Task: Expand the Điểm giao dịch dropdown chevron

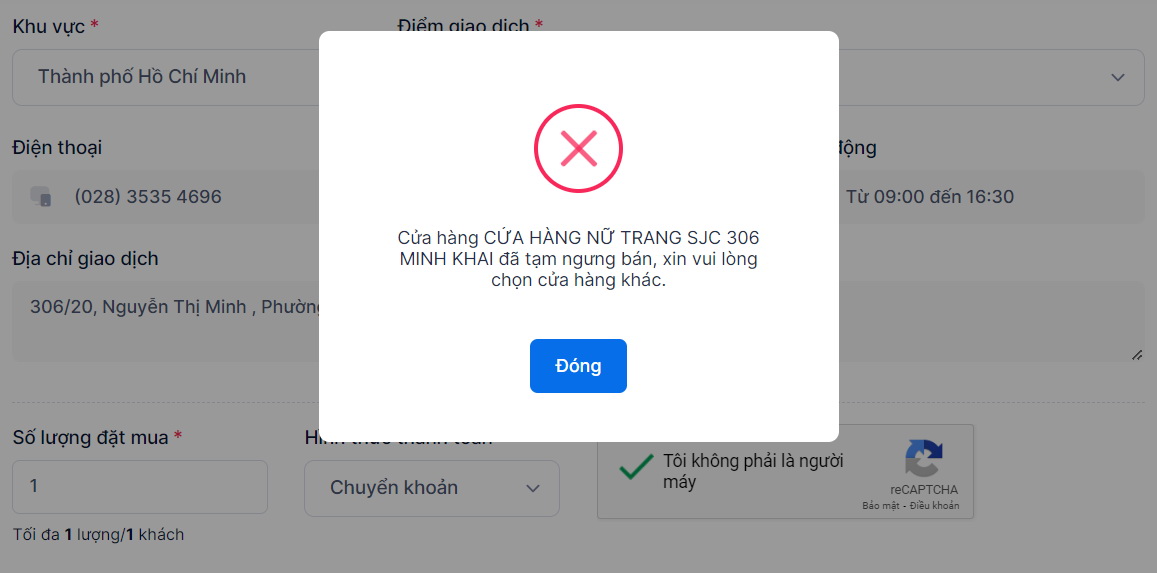Action: (1118, 77)
